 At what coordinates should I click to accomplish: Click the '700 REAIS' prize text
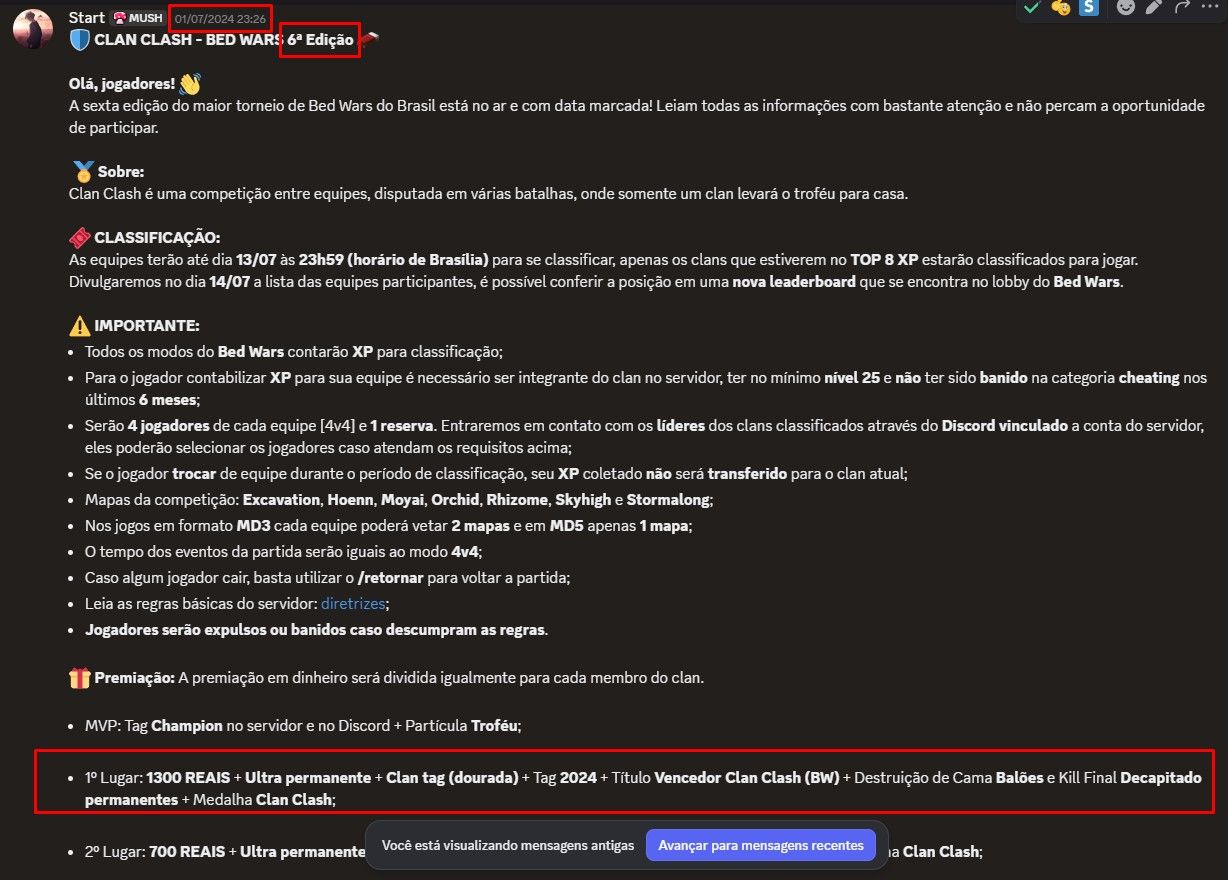[x=187, y=850]
